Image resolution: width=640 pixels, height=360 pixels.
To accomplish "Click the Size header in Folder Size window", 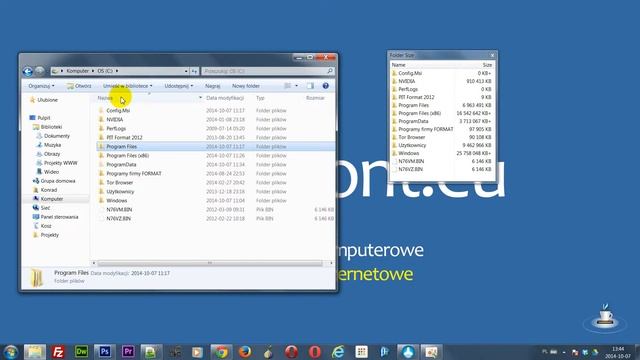I will [487, 65].
